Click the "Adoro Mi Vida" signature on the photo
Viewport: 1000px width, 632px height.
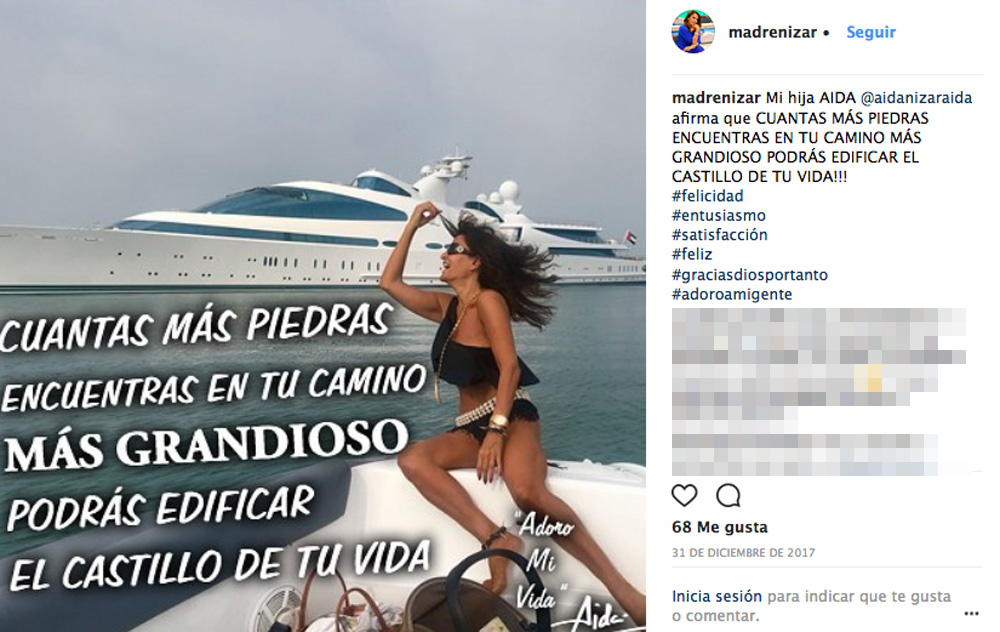544,561
